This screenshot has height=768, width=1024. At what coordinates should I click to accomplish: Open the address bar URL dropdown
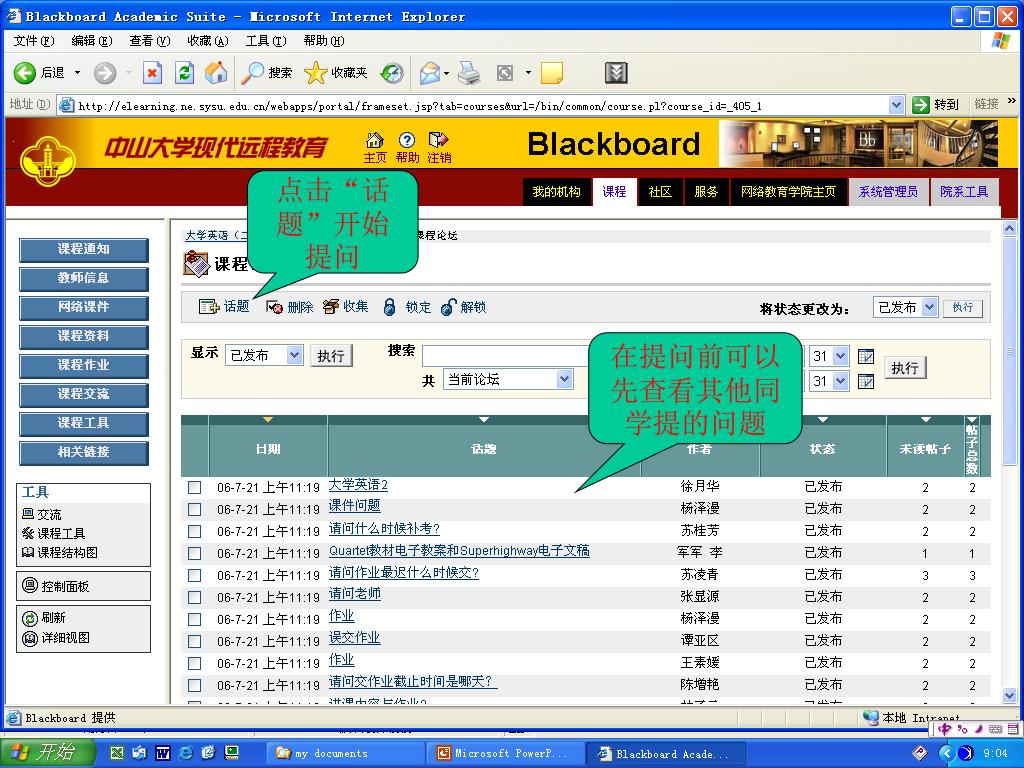pos(897,104)
